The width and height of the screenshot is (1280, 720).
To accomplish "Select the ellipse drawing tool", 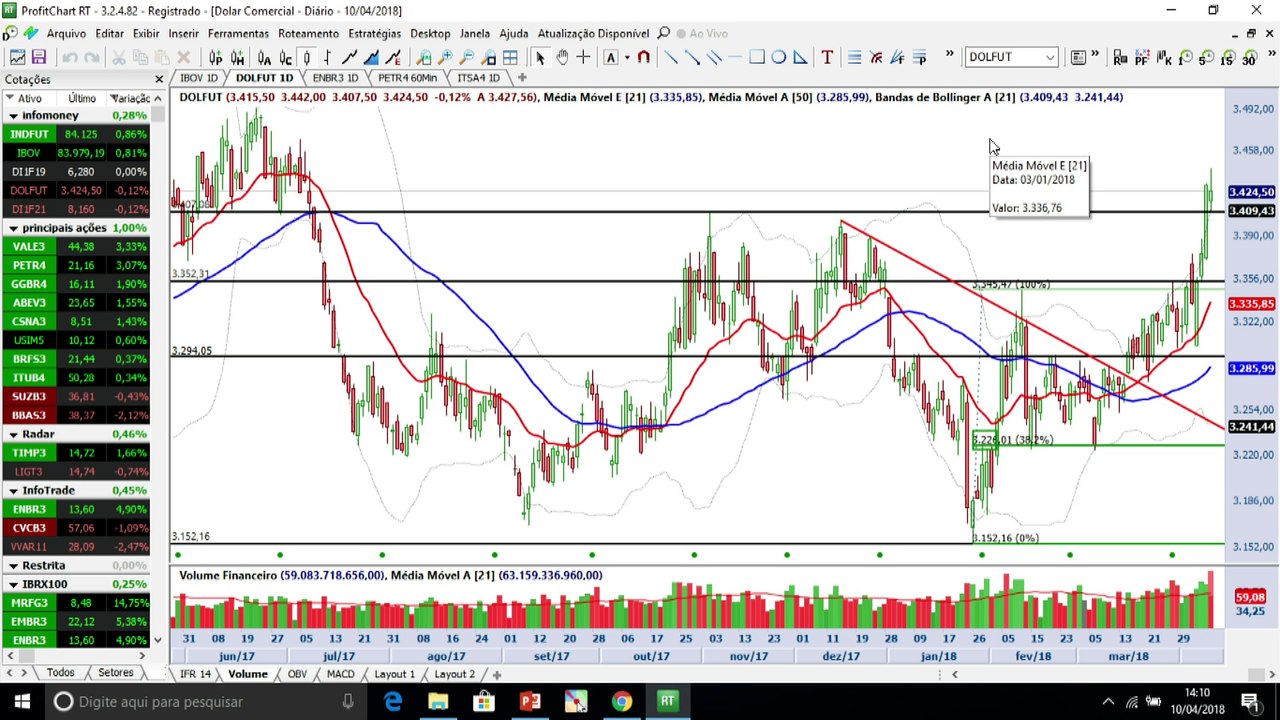I will pyautogui.click(x=778, y=57).
